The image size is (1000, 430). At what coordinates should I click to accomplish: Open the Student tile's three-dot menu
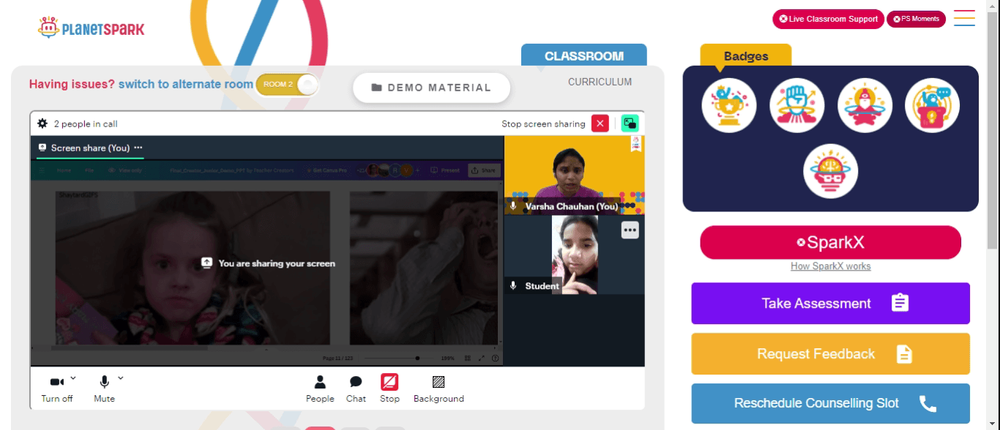[630, 230]
